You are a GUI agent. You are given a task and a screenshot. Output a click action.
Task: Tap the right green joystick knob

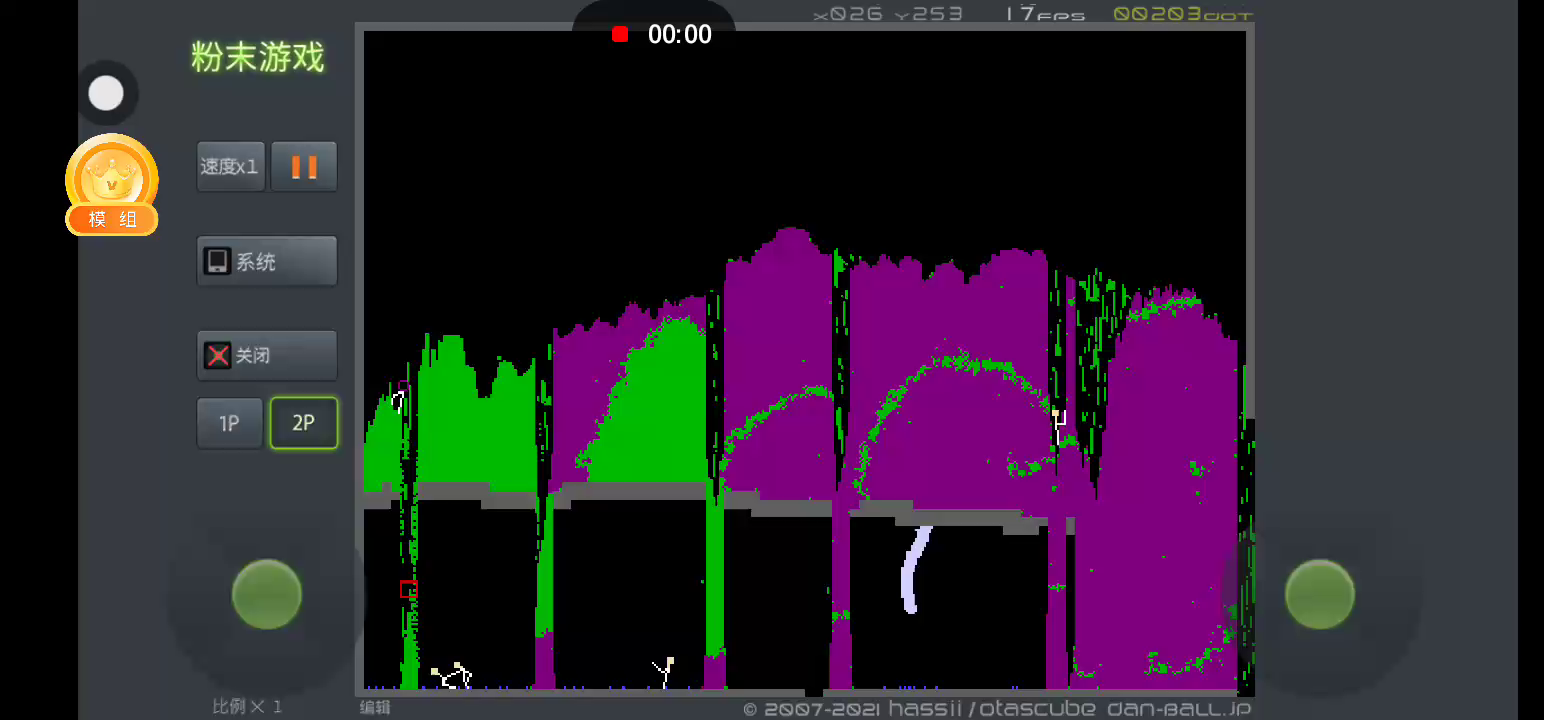[1319, 594]
